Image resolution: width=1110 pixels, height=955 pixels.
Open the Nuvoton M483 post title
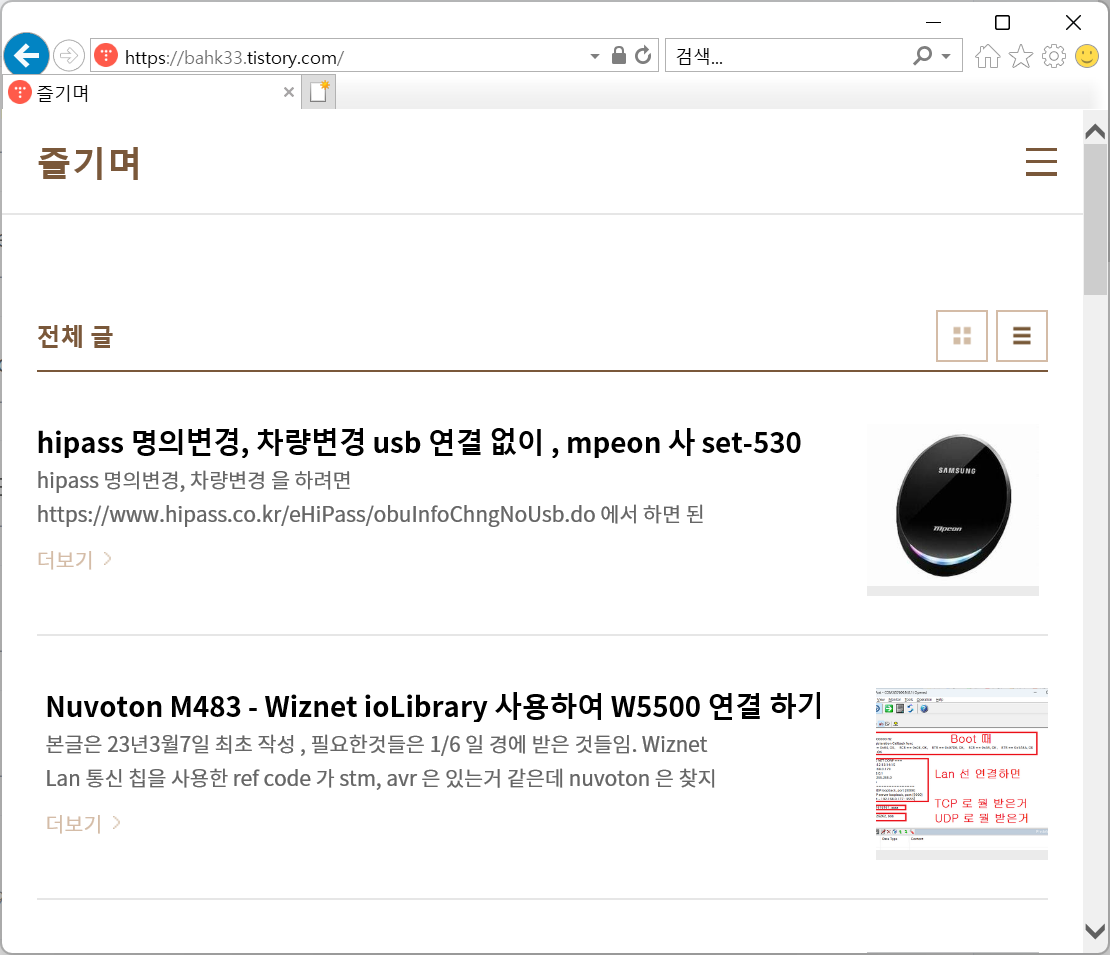click(433, 707)
